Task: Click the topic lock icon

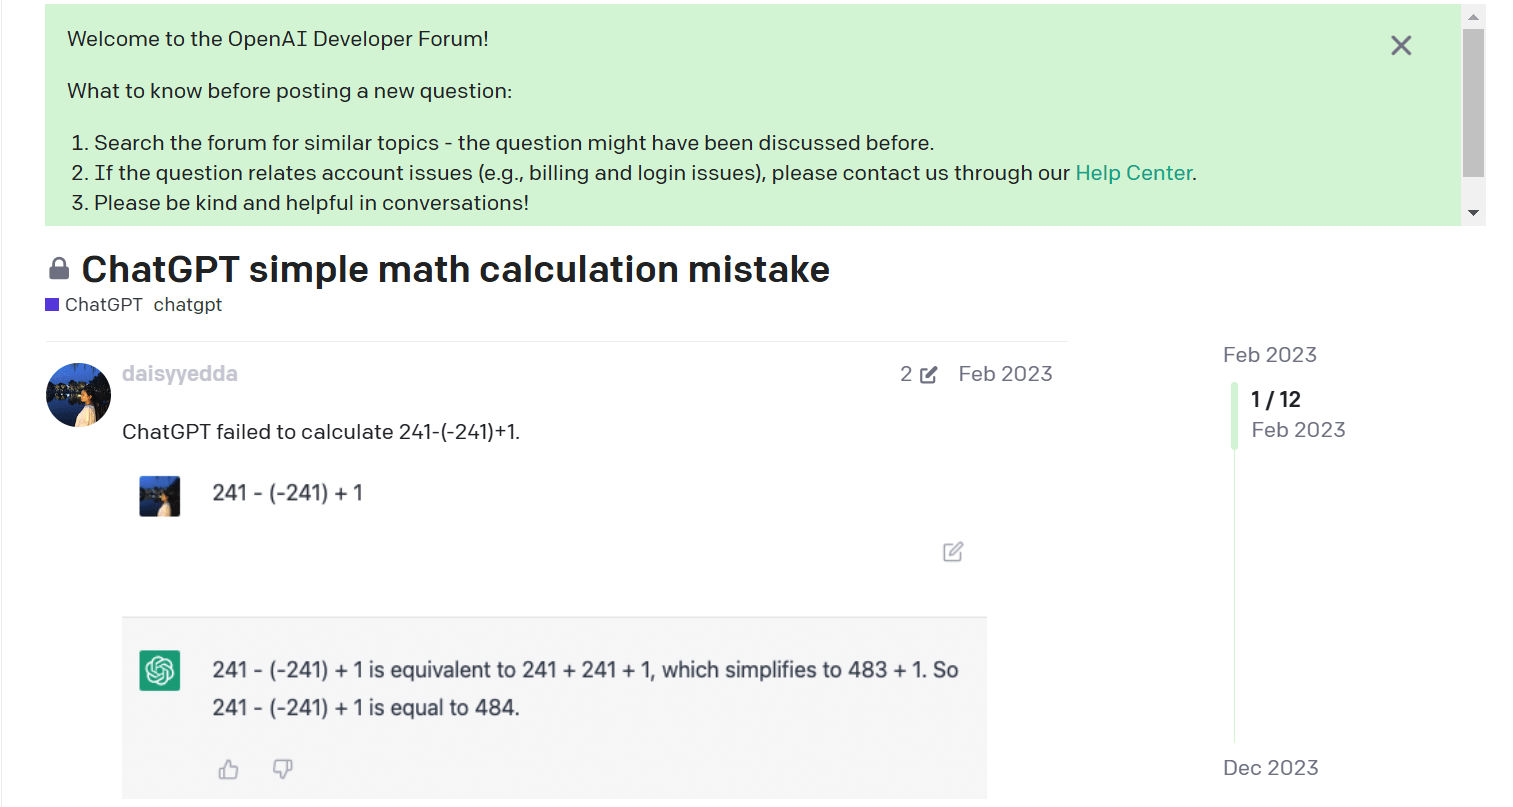Action: (x=59, y=269)
